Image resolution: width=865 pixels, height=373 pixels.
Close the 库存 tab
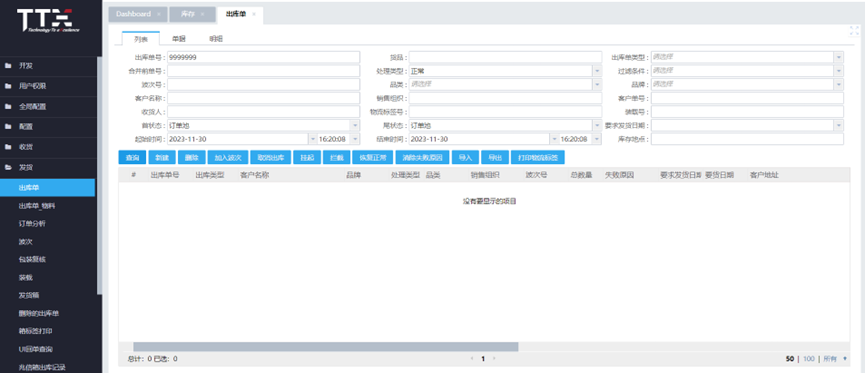coord(202,14)
